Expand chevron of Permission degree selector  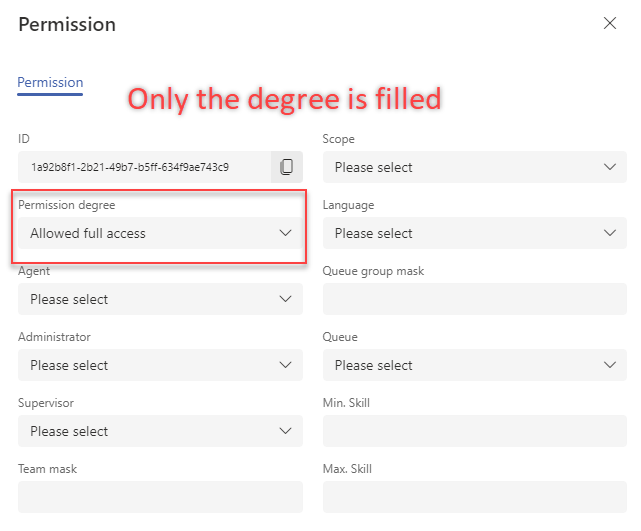click(x=285, y=233)
